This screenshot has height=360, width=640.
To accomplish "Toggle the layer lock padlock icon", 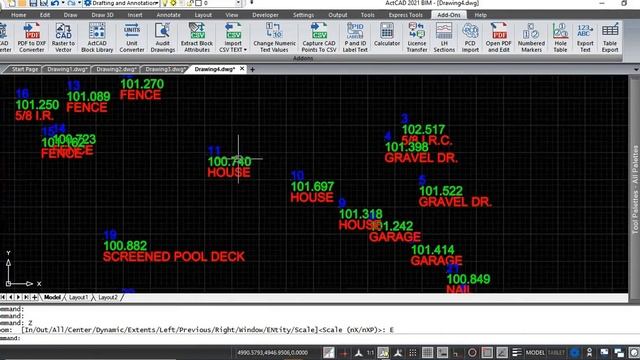I will click(191, 3).
